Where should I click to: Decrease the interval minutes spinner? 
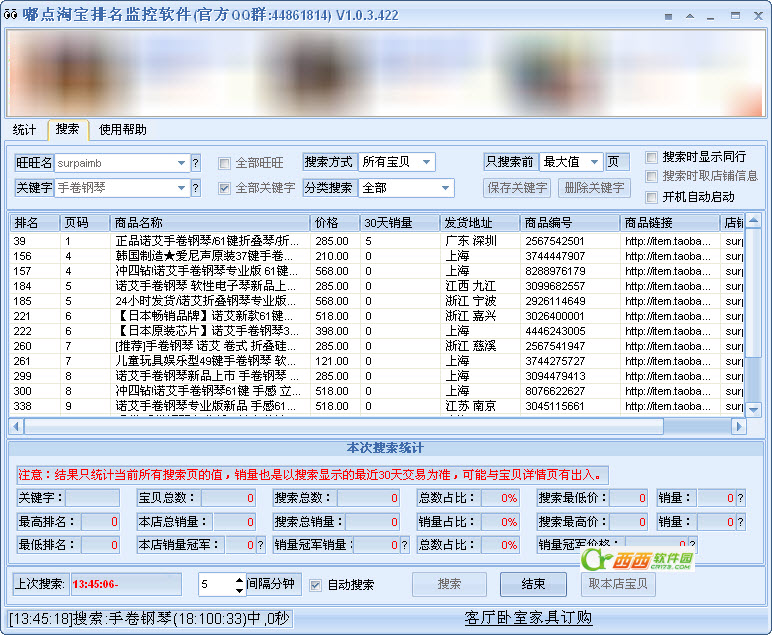coord(239,590)
